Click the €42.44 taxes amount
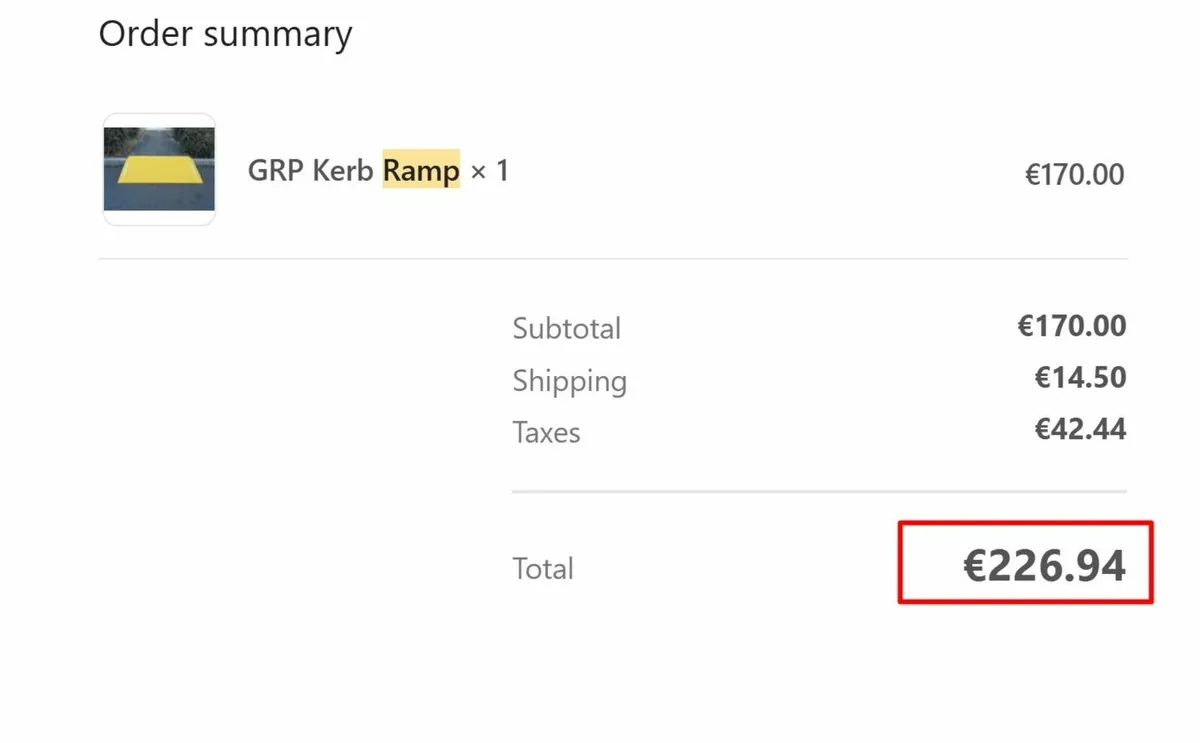This screenshot has width=1200, height=743. pyautogui.click(x=1080, y=430)
